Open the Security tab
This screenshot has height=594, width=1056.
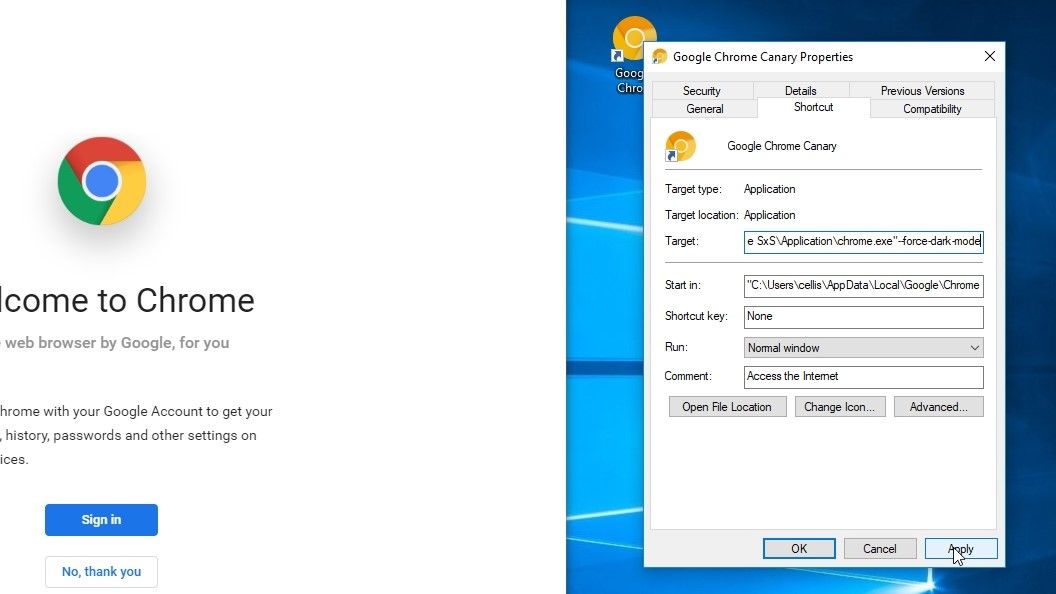click(x=701, y=90)
